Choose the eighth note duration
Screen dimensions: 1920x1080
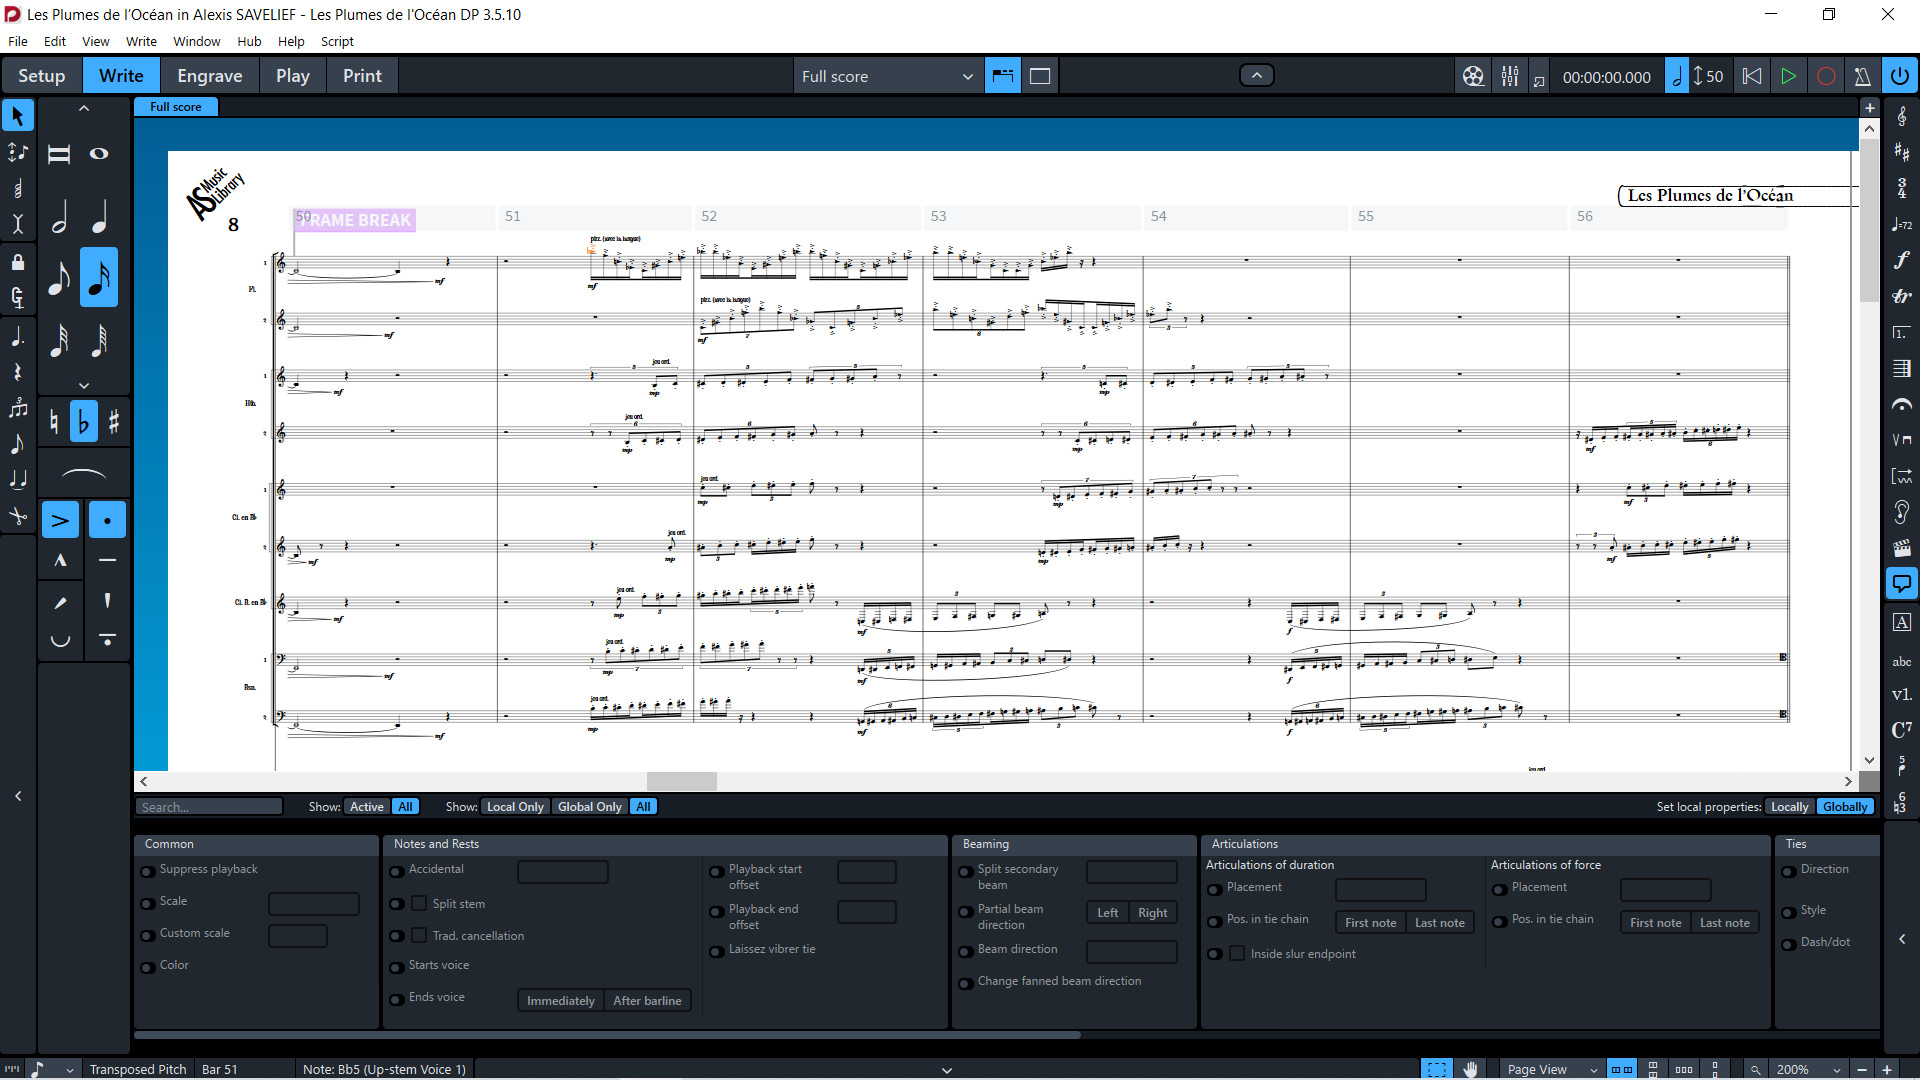point(60,277)
